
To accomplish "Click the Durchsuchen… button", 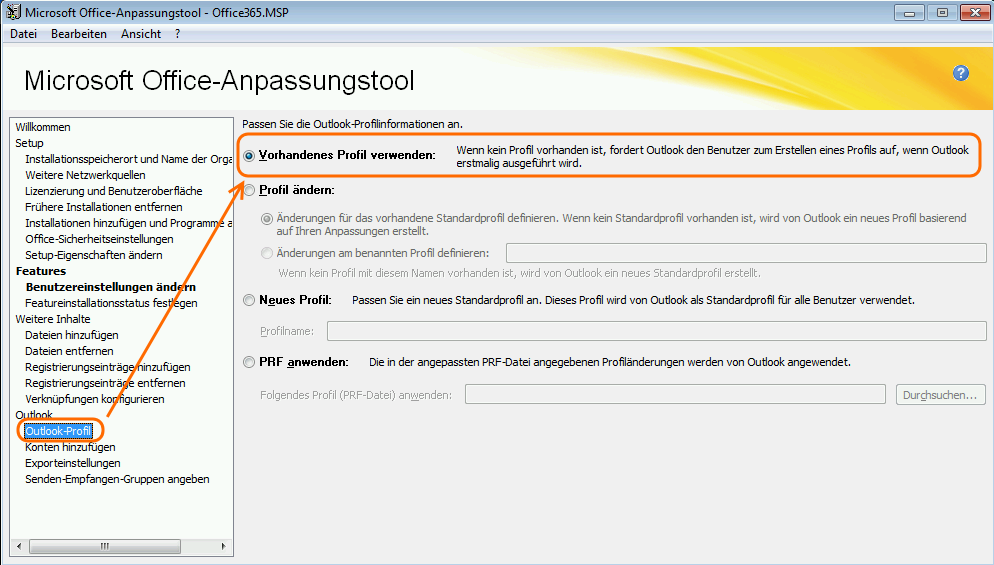I will pos(940,395).
